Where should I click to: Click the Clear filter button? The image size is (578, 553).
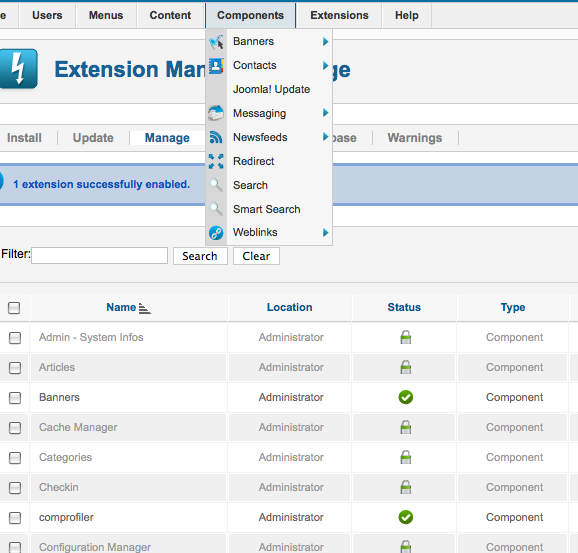tap(256, 256)
